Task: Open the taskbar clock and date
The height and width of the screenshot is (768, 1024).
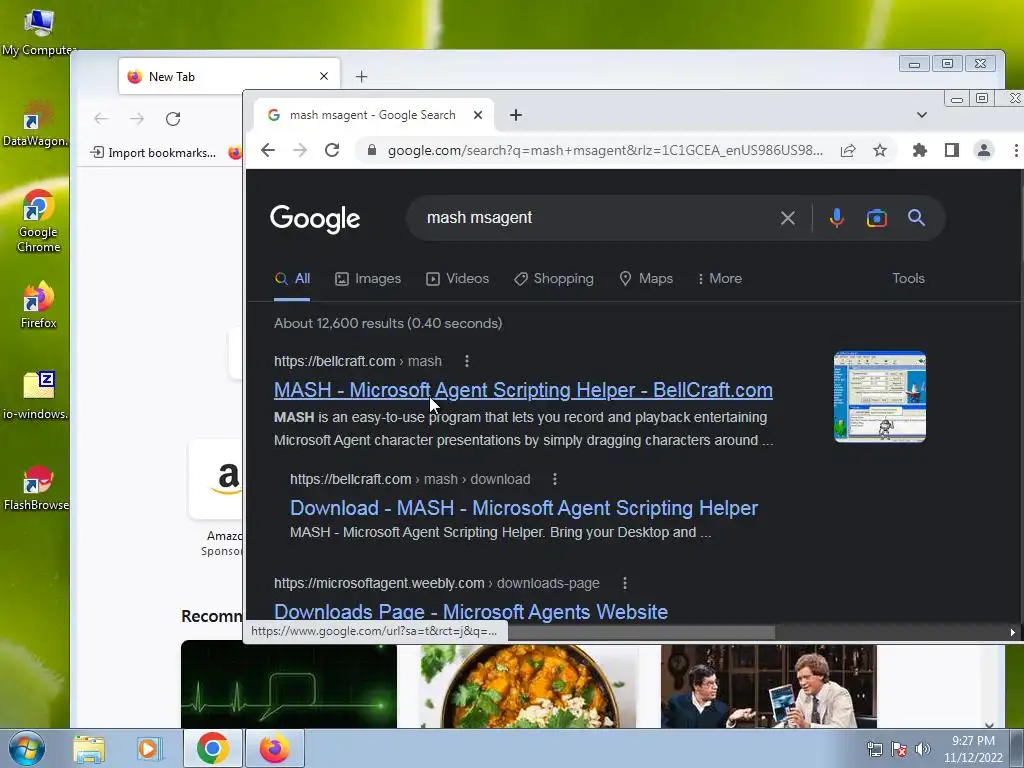Action: click(x=973, y=749)
